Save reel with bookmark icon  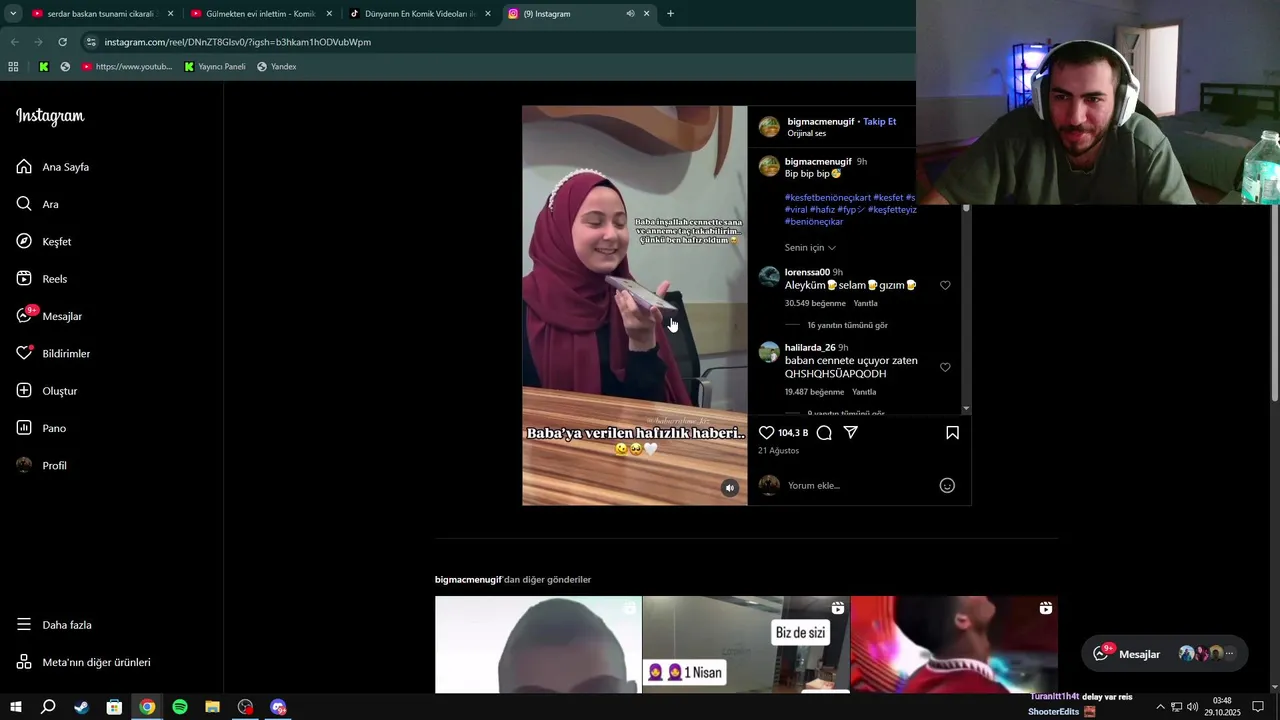[952, 433]
